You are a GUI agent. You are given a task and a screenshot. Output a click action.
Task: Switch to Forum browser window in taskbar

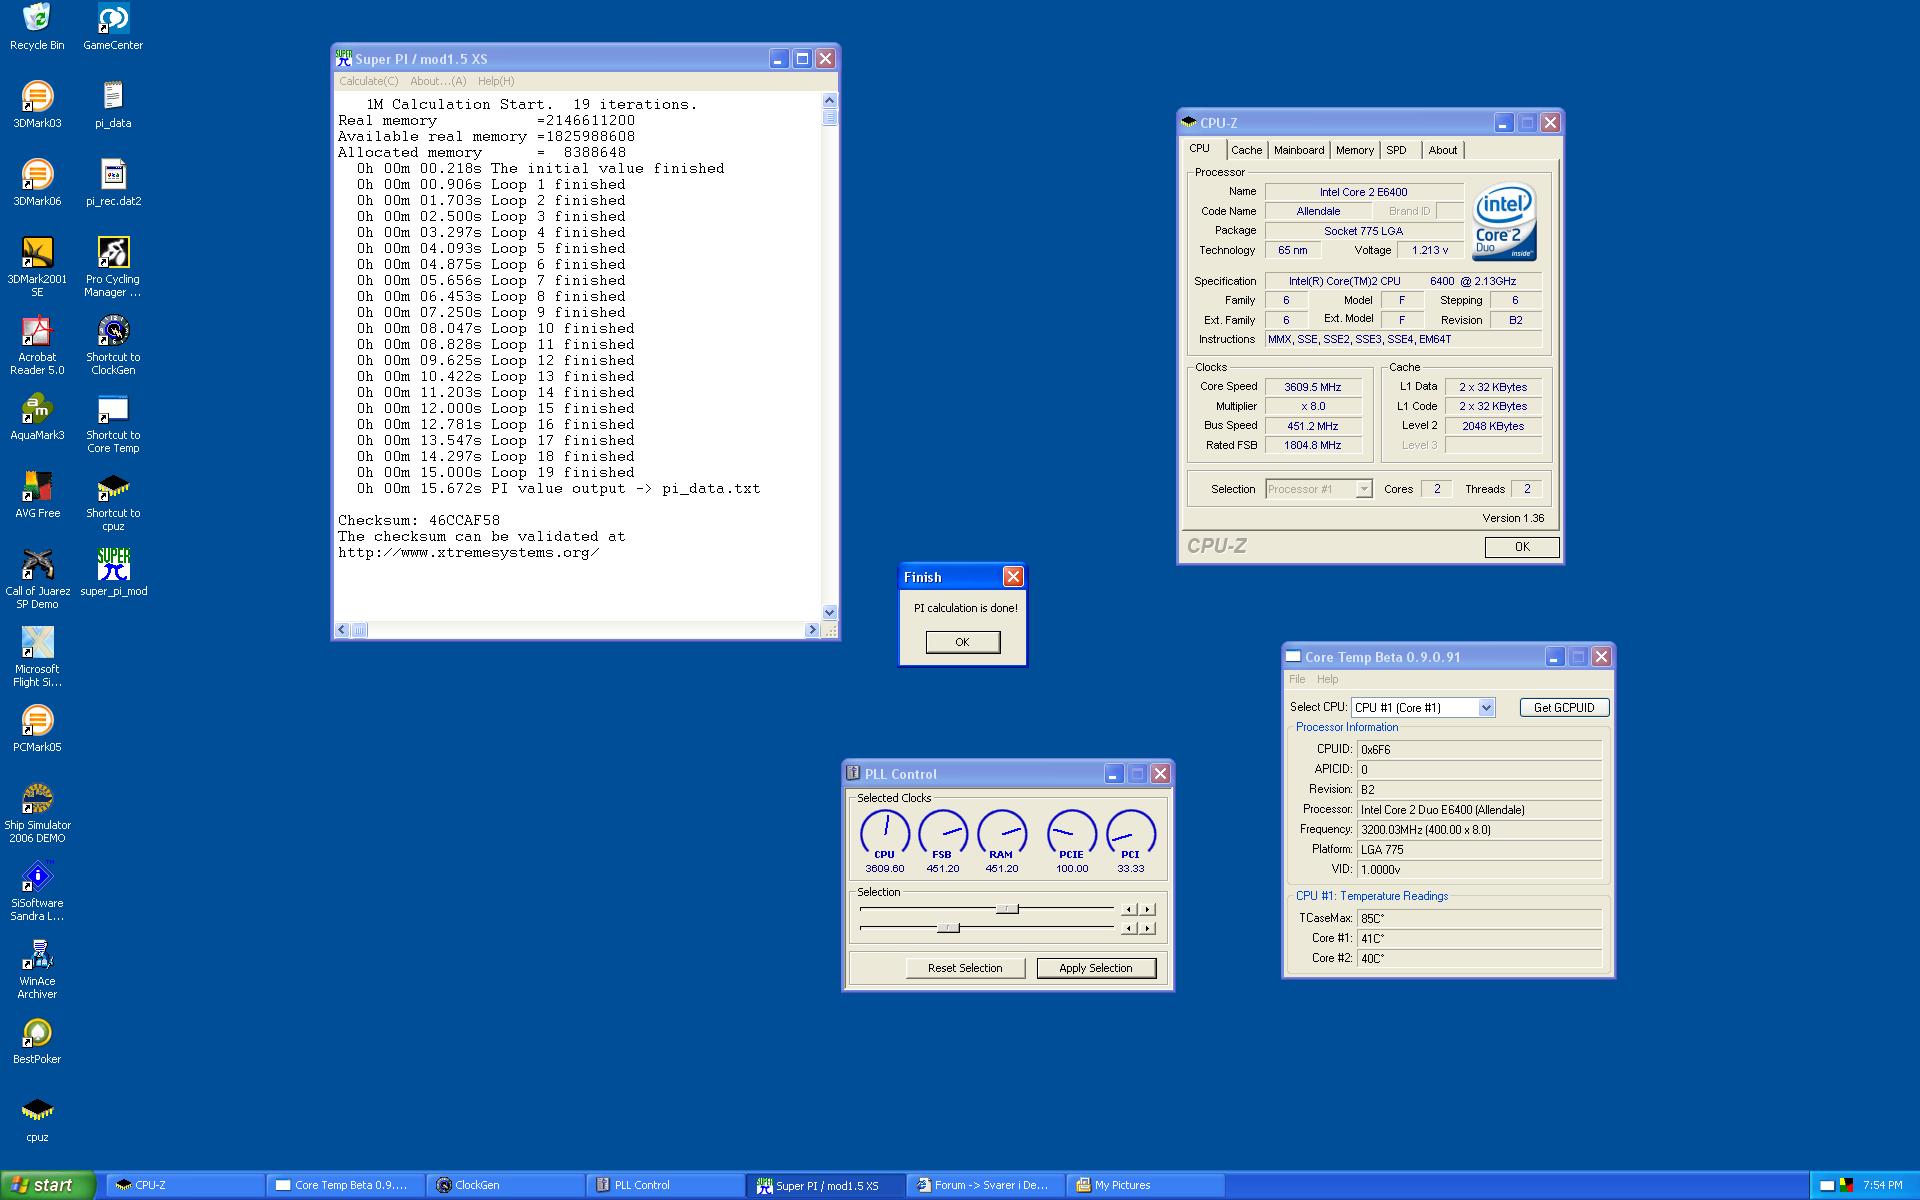point(986,1185)
